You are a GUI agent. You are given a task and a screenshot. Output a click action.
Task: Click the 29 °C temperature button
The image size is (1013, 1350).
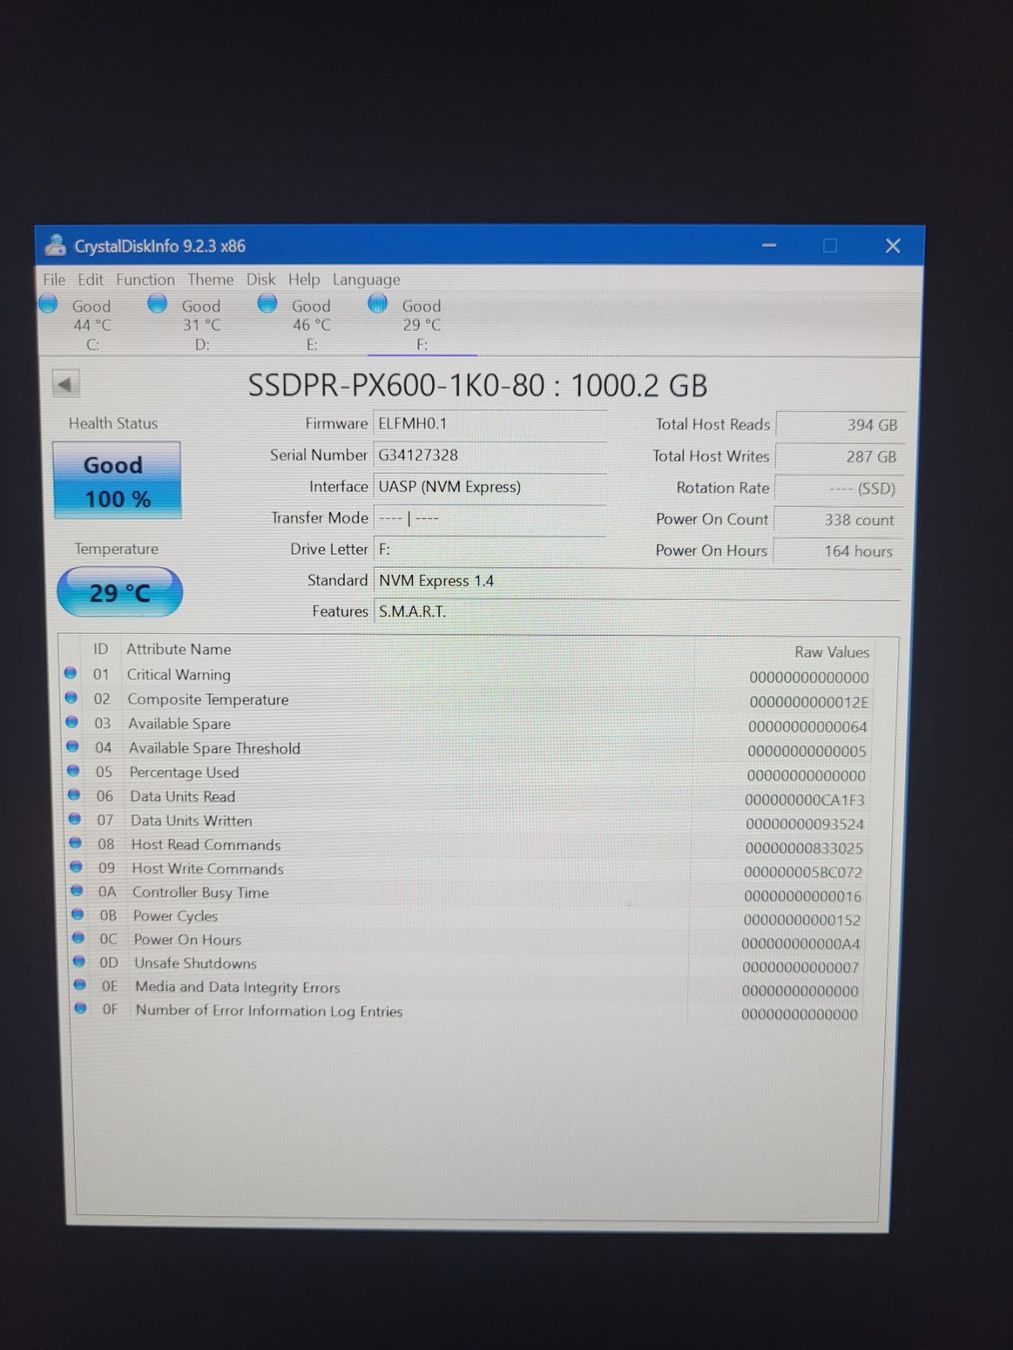(x=120, y=592)
